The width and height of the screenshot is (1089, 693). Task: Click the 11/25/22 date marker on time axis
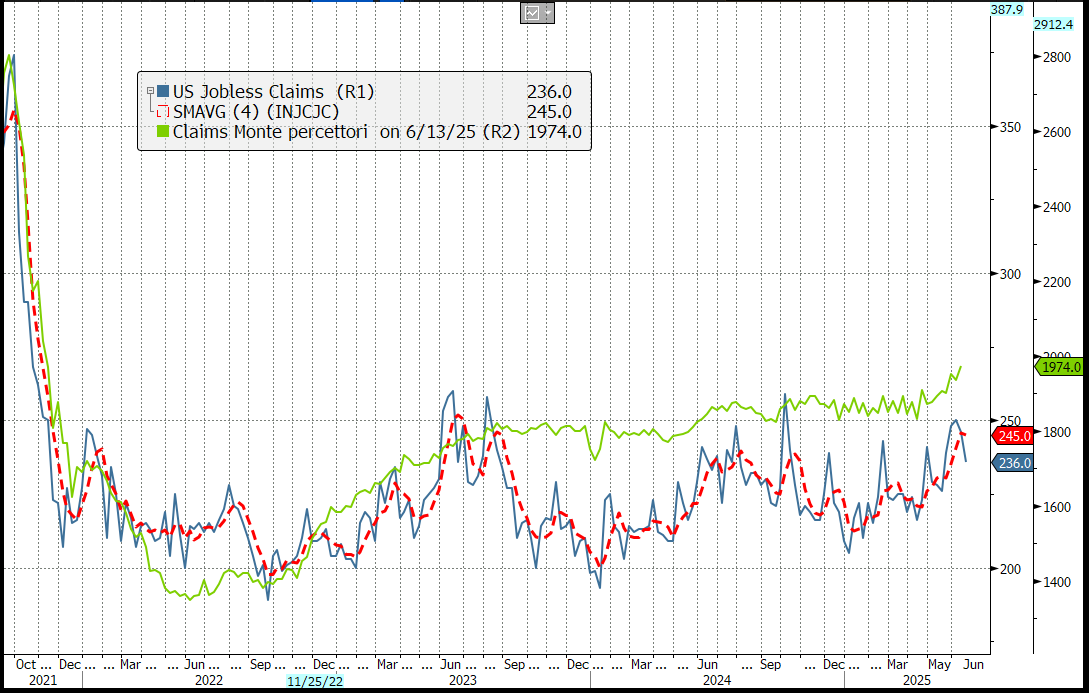click(x=317, y=681)
